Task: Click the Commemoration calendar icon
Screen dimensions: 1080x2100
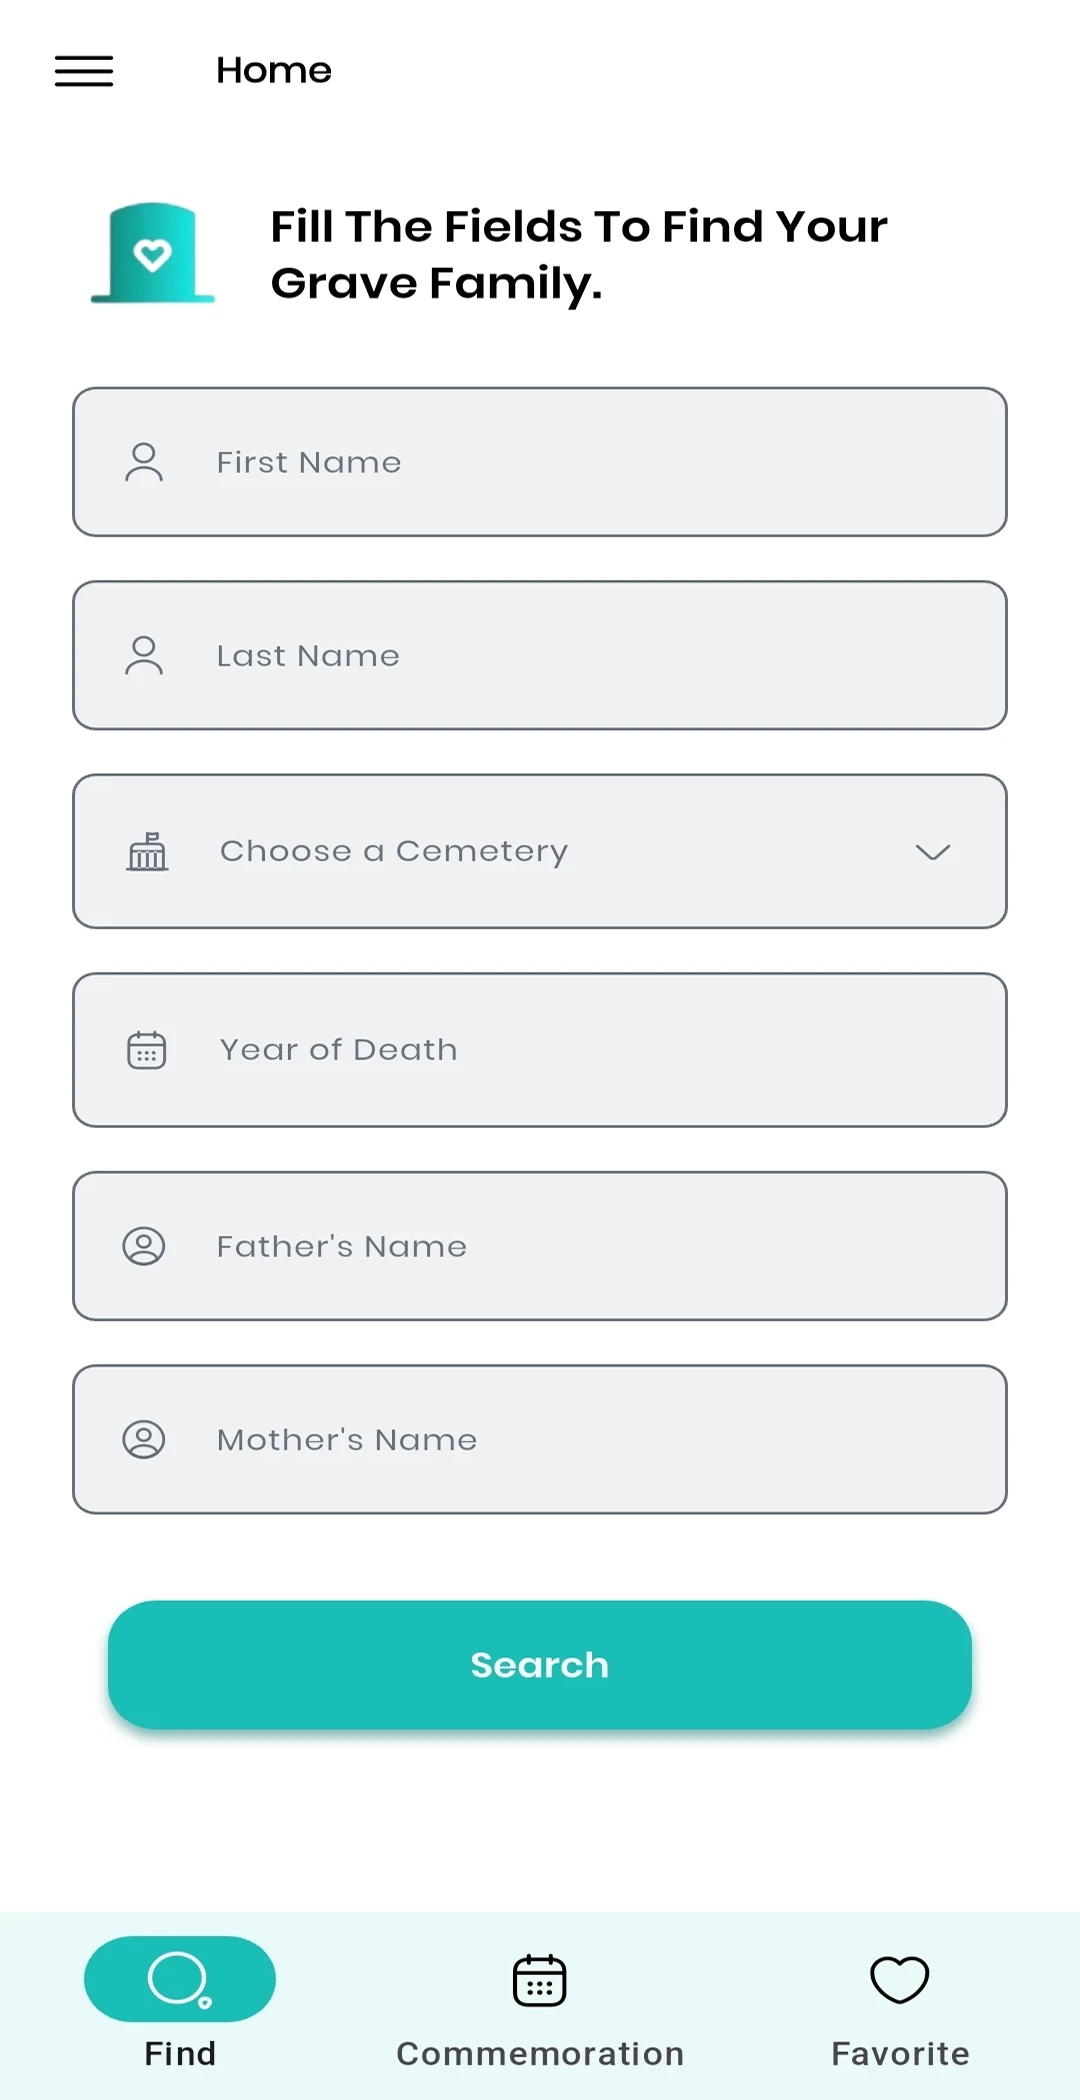Action: coord(540,1980)
